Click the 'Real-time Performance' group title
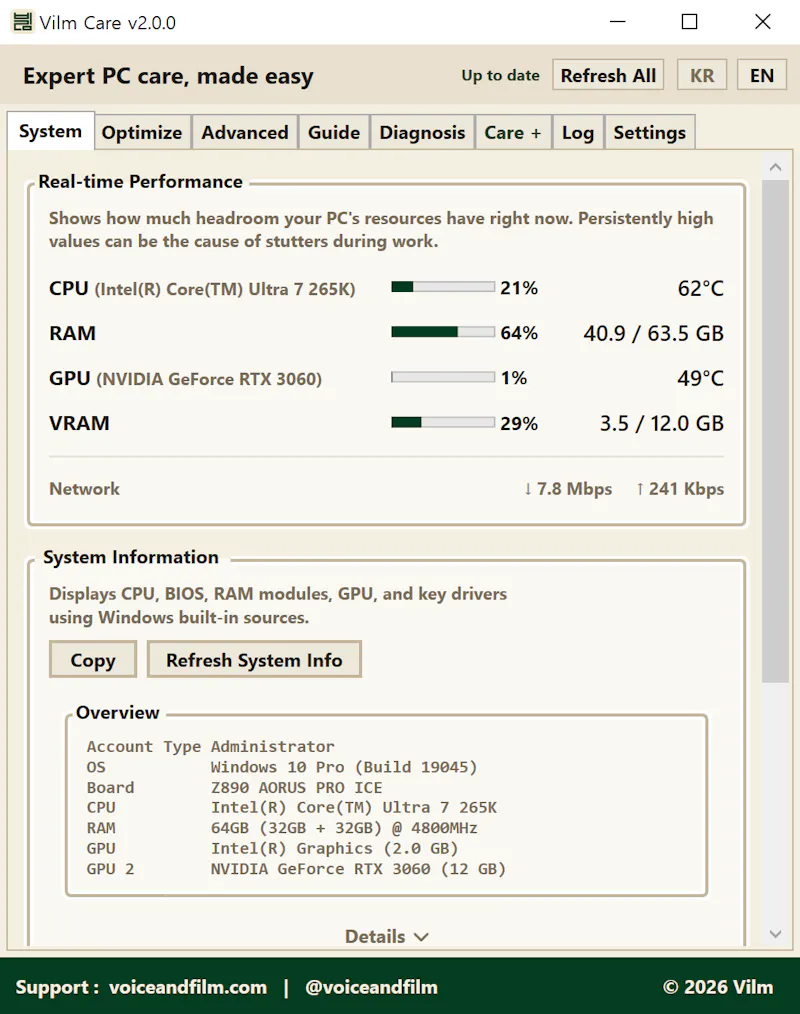800x1014 pixels. [140, 182]
